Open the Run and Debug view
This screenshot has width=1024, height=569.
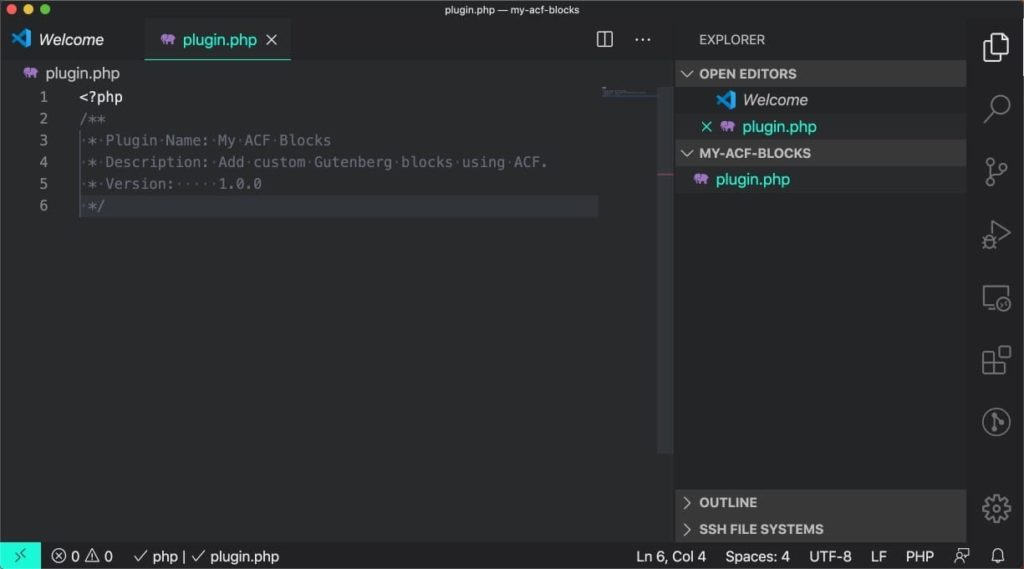(996, 235)
